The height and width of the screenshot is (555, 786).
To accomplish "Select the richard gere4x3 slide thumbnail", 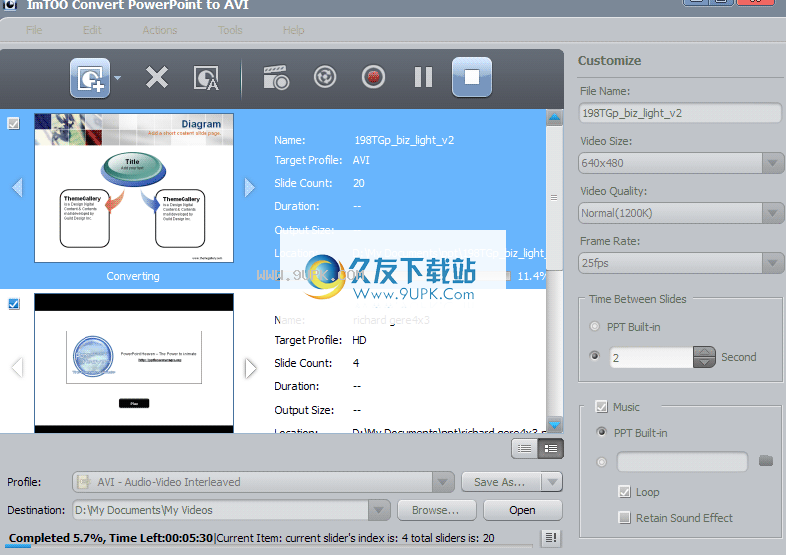I will point(134,363).
